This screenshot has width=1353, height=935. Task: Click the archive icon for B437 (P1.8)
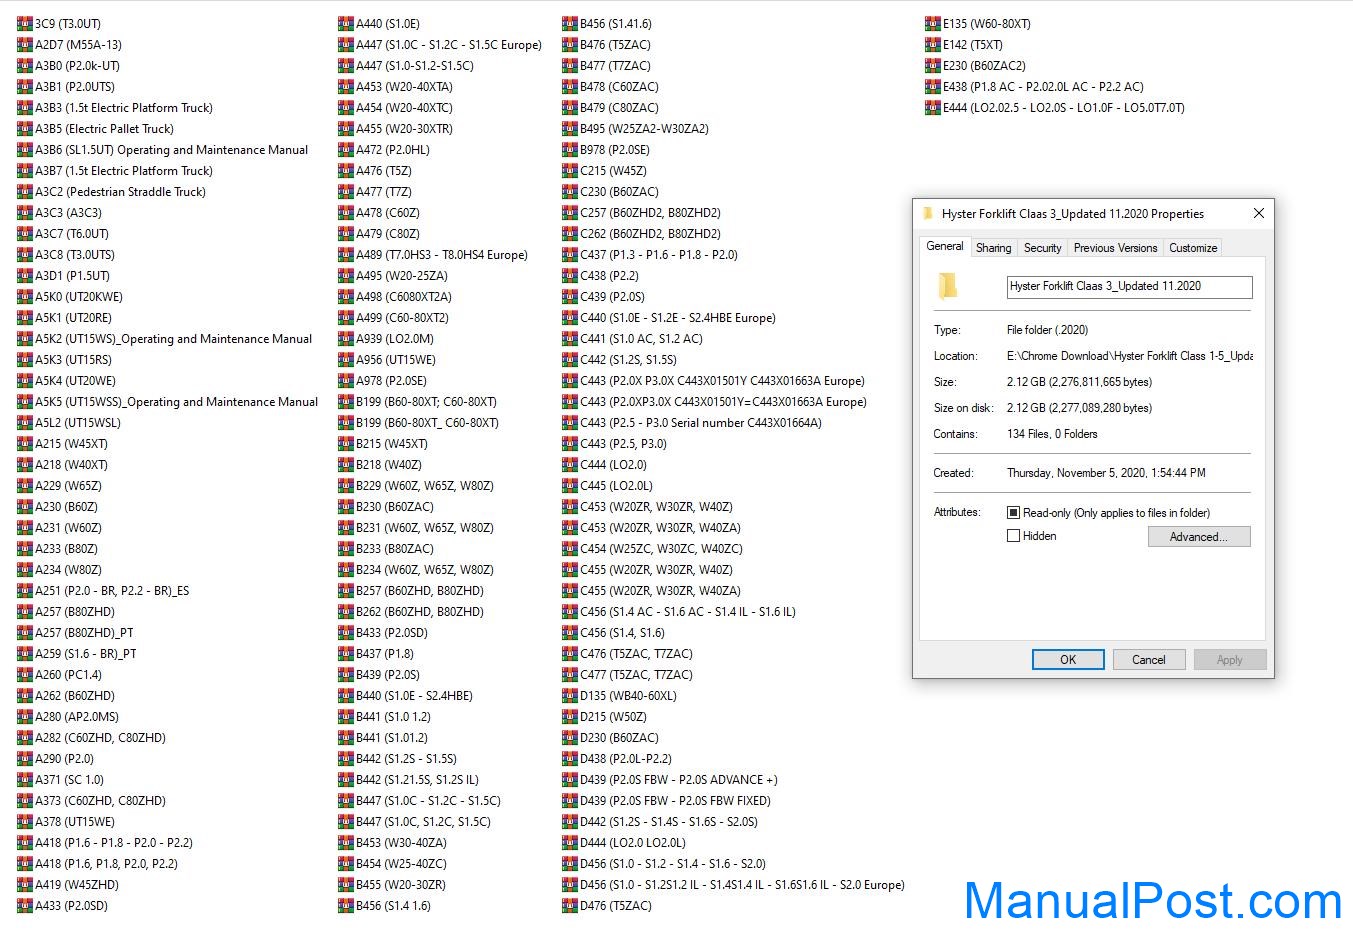click(x=346, y=653)
